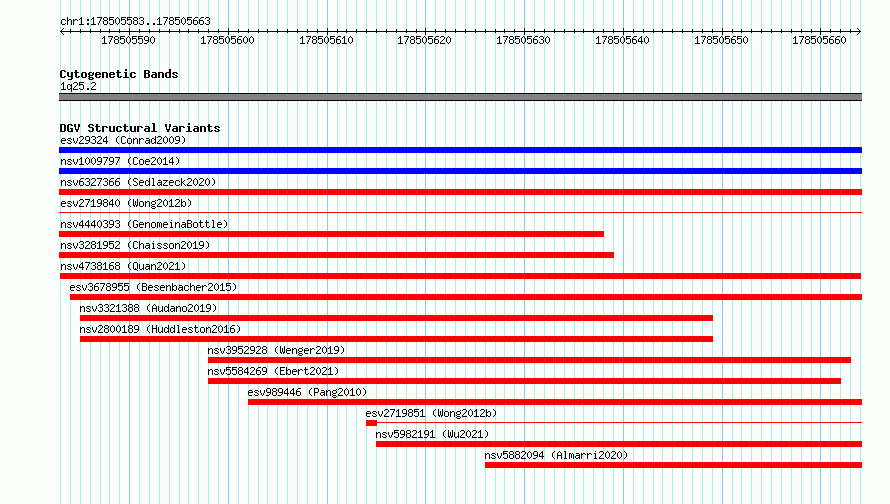Screen dimensions: 890x504
Task: Select the red nsv5882094 variant bar
Action: (674, 465)
